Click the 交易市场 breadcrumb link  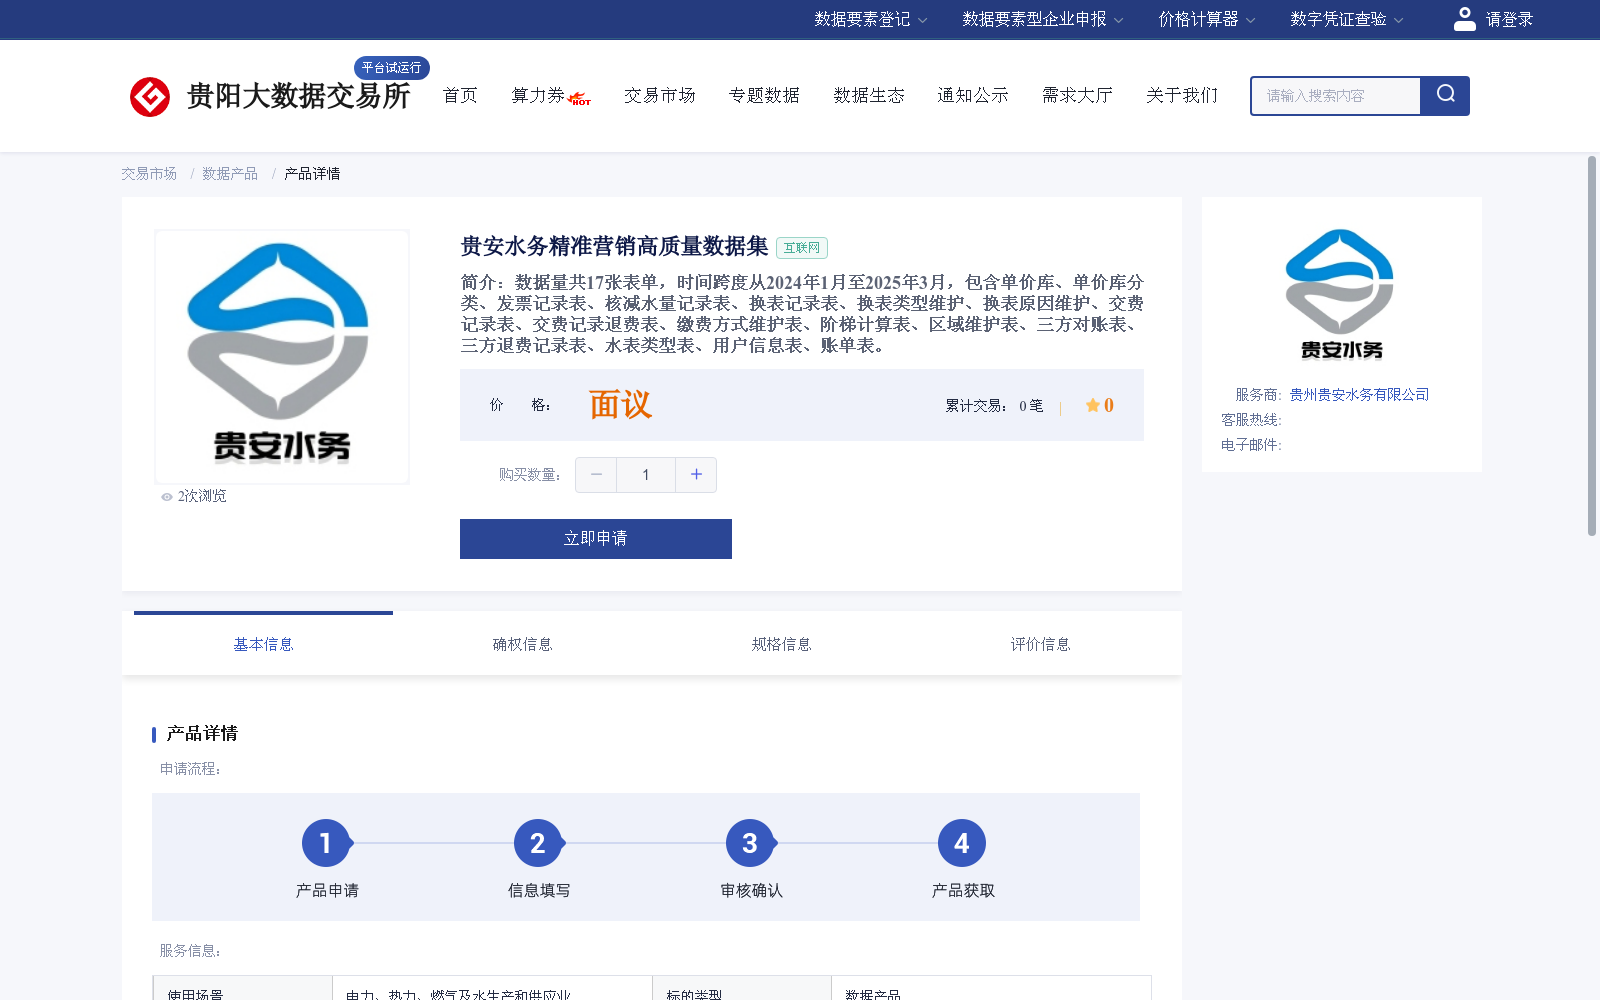[149, 174]
